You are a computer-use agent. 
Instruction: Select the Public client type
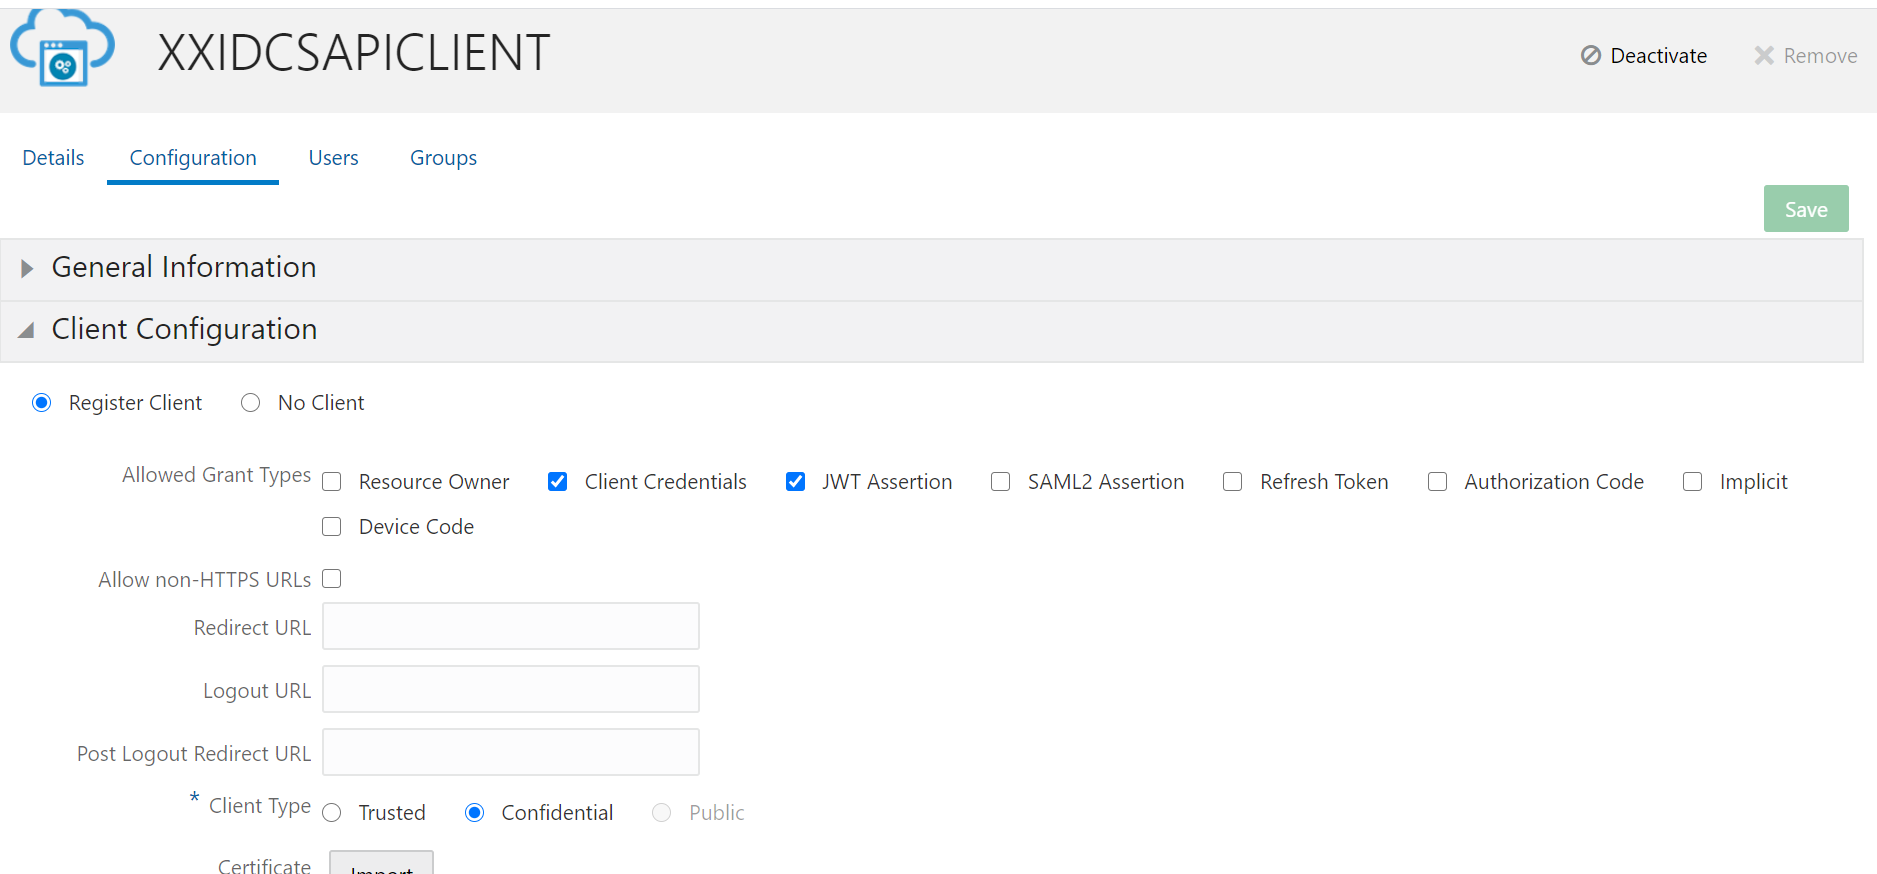coord(662,813)
